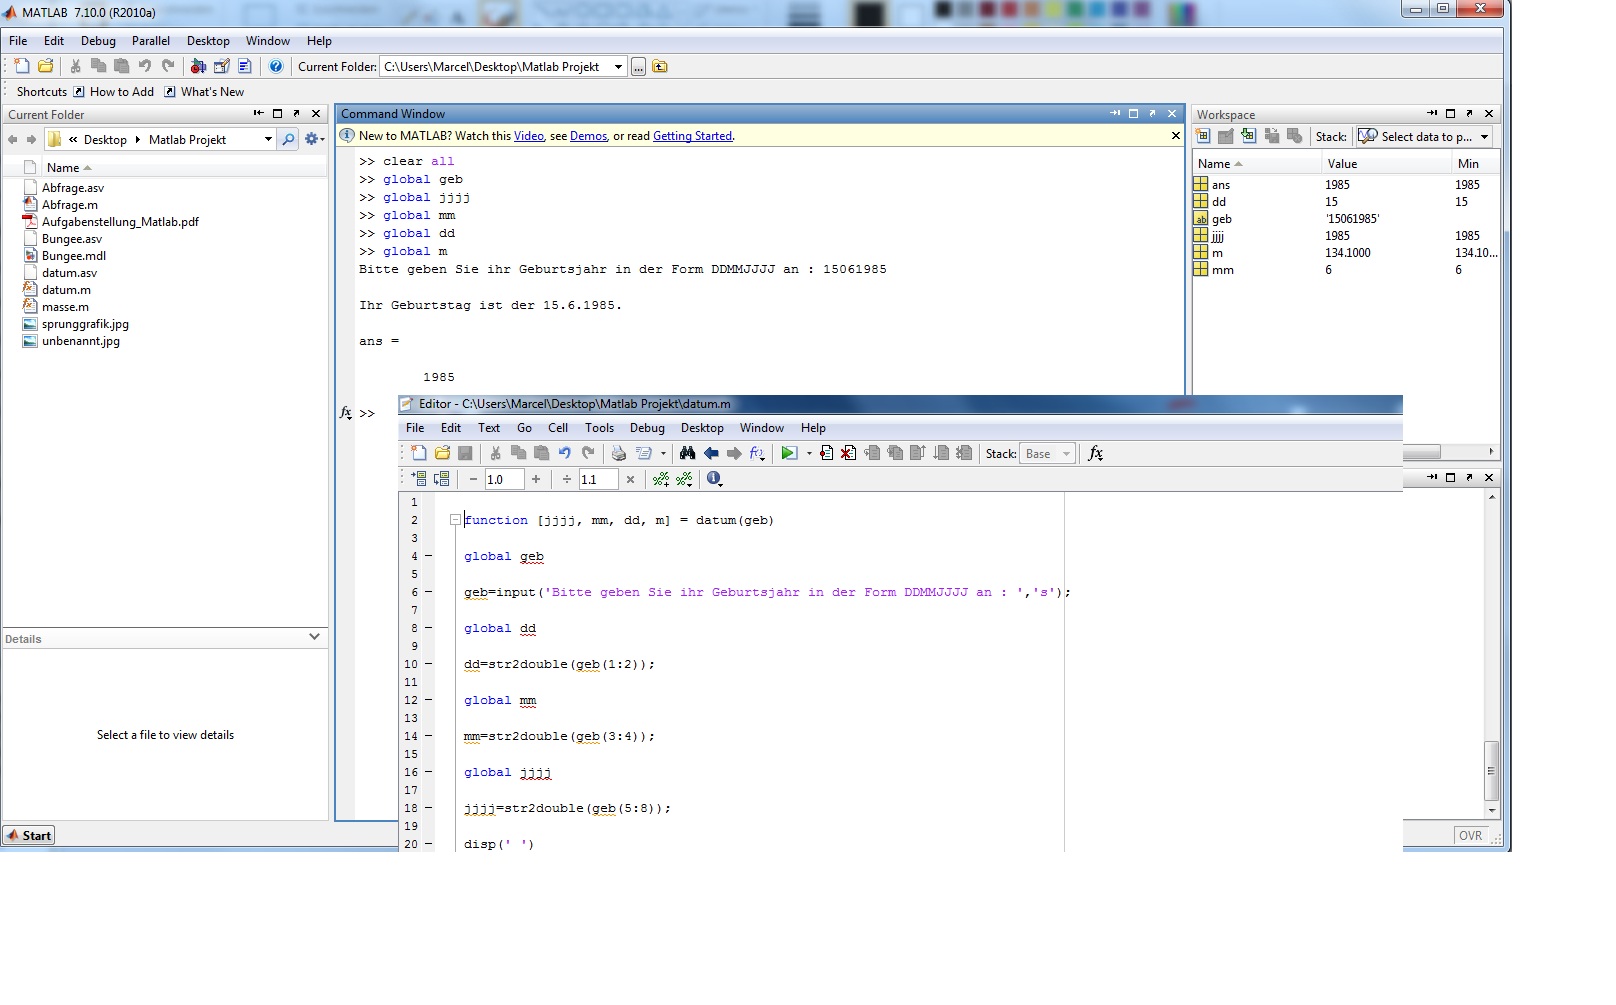Set breakpoint dash on line 6

[x=429, y=592]
